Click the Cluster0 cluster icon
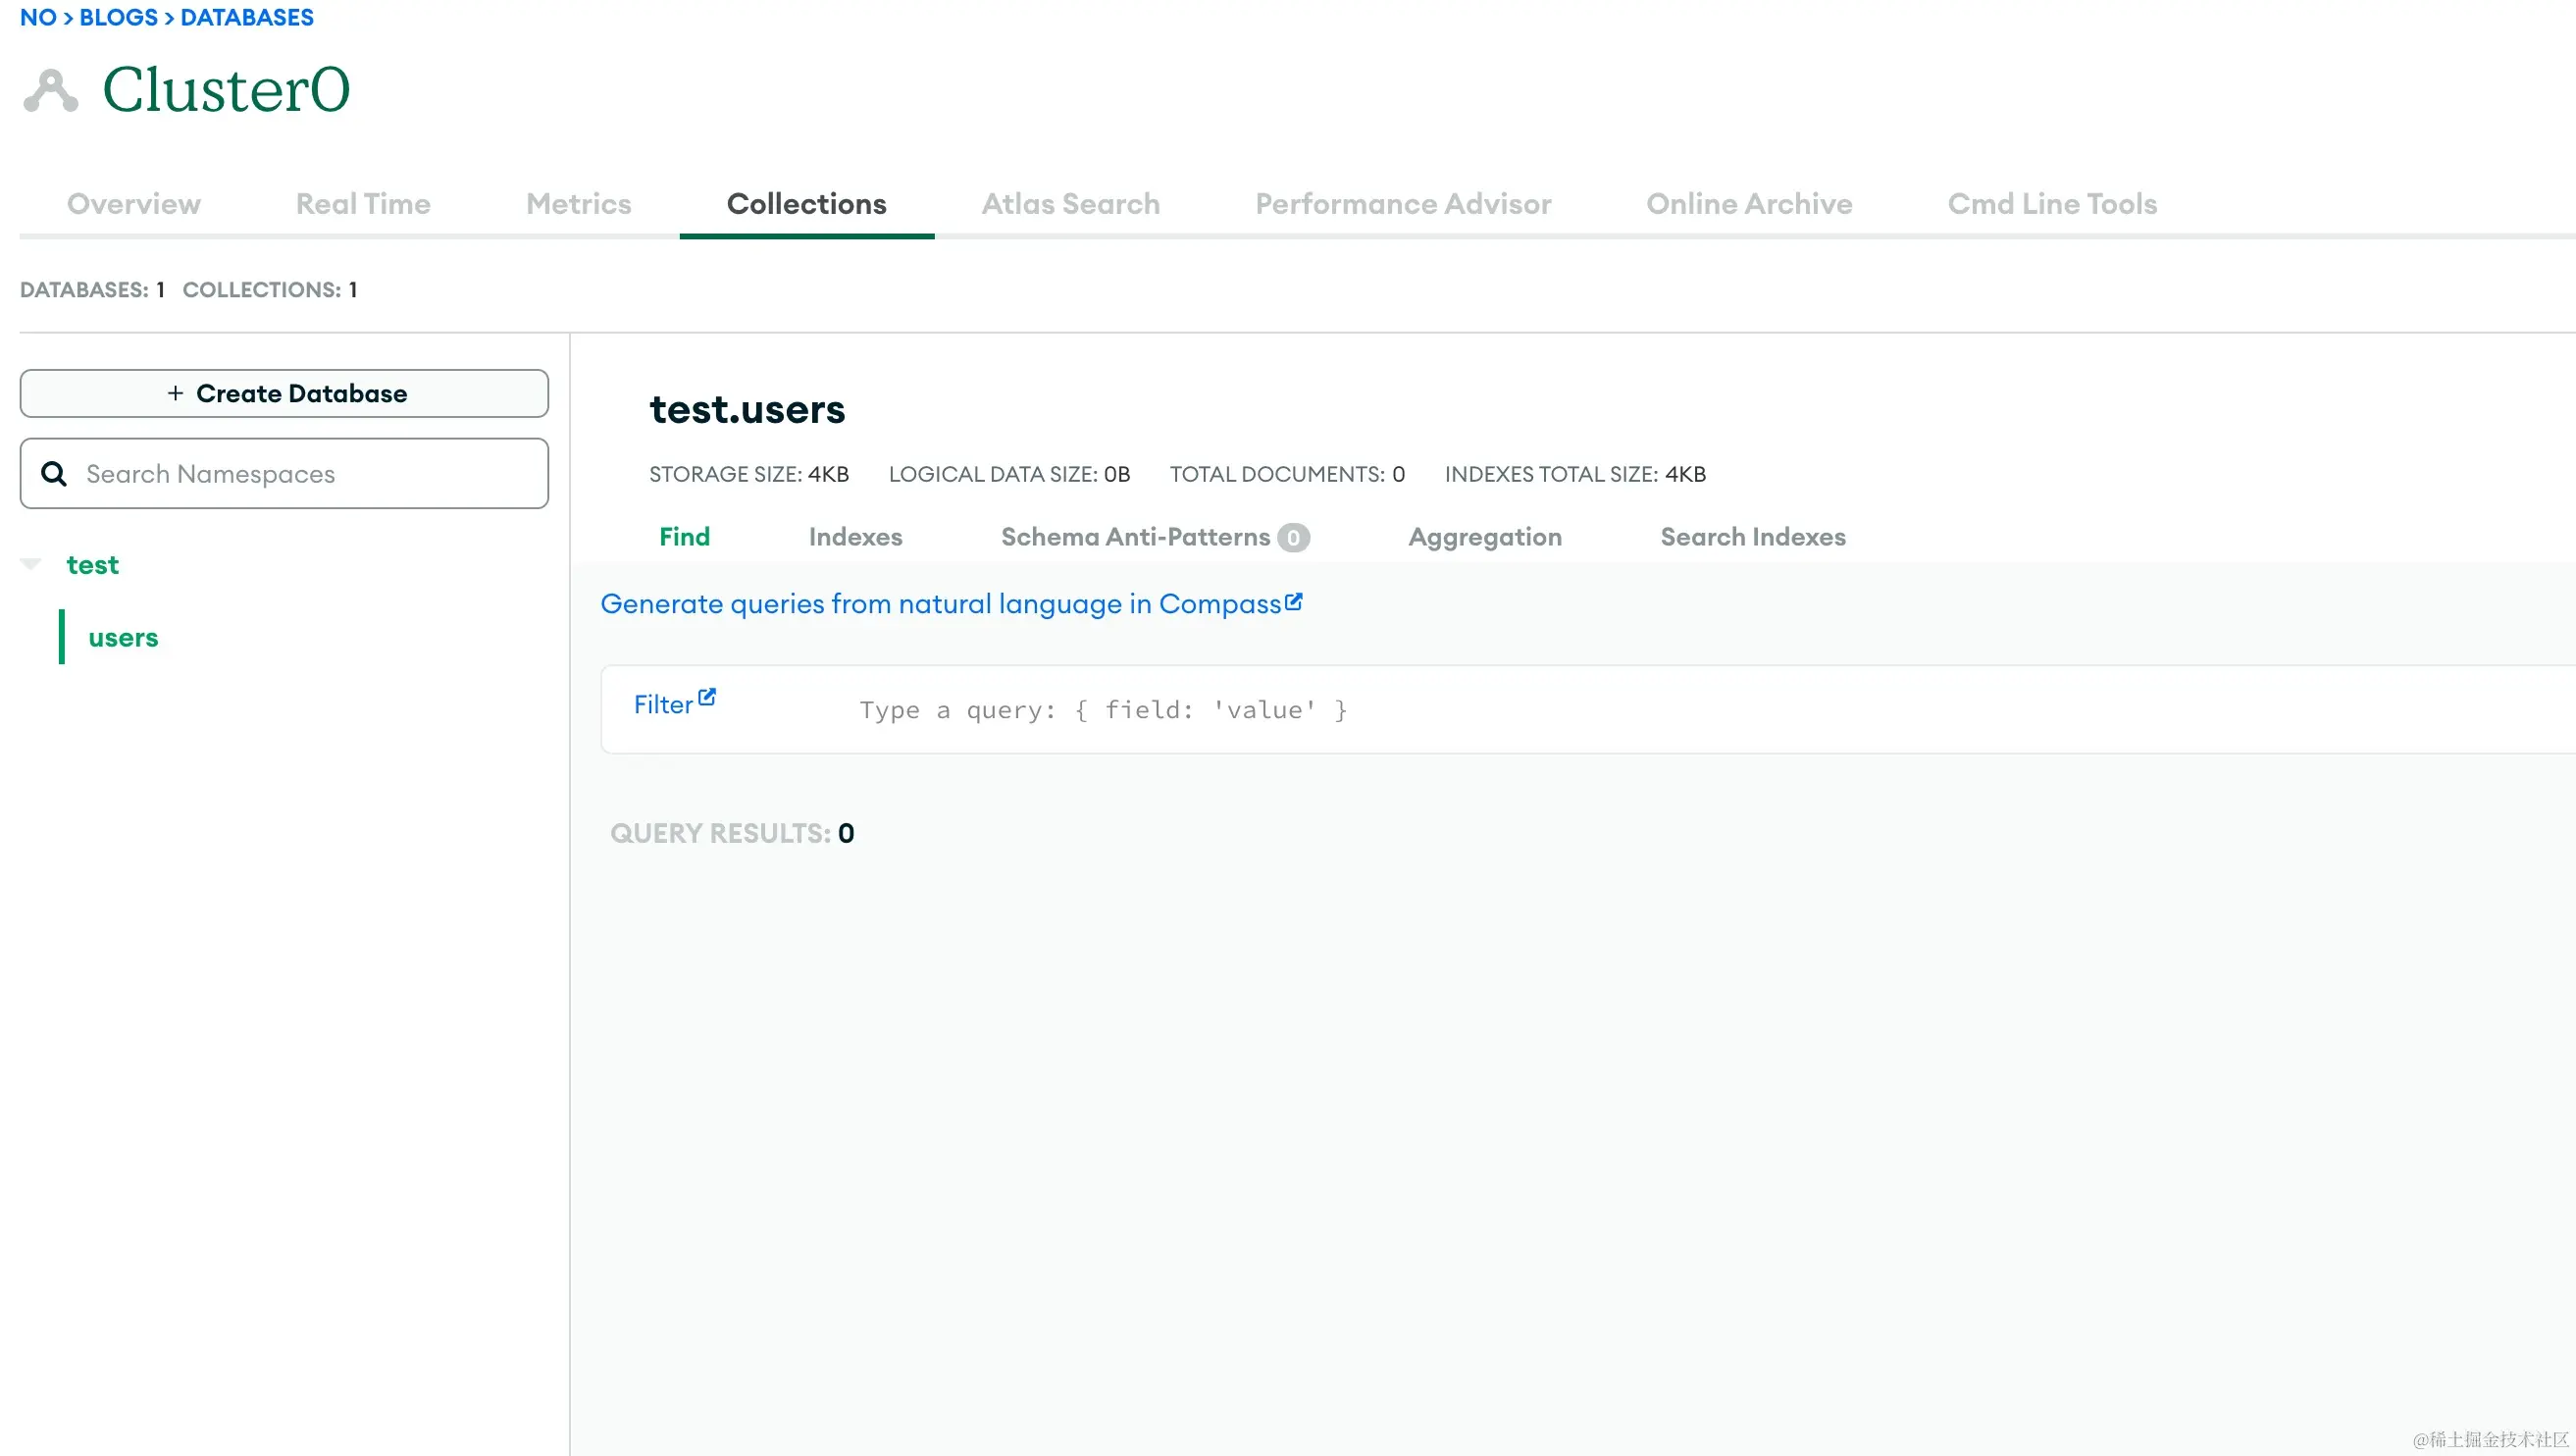2576x1456 pixels. click(x=50, y=91)
